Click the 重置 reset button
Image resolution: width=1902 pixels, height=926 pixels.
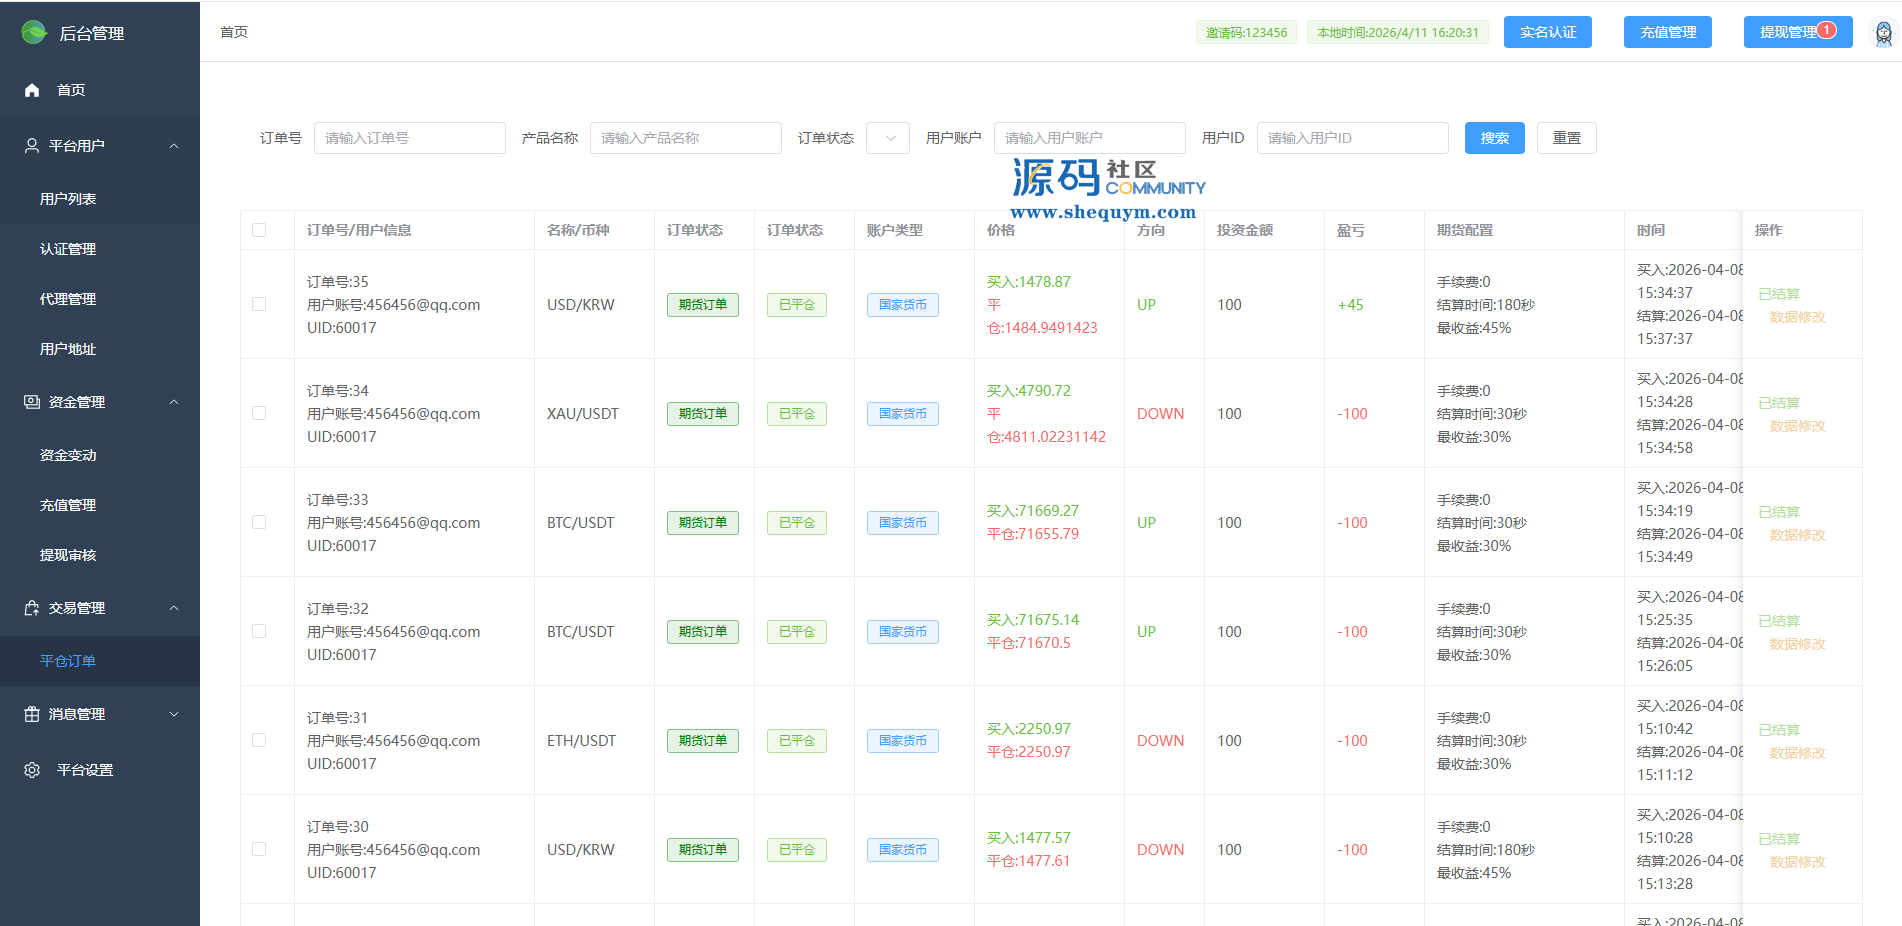(1566, 138)
